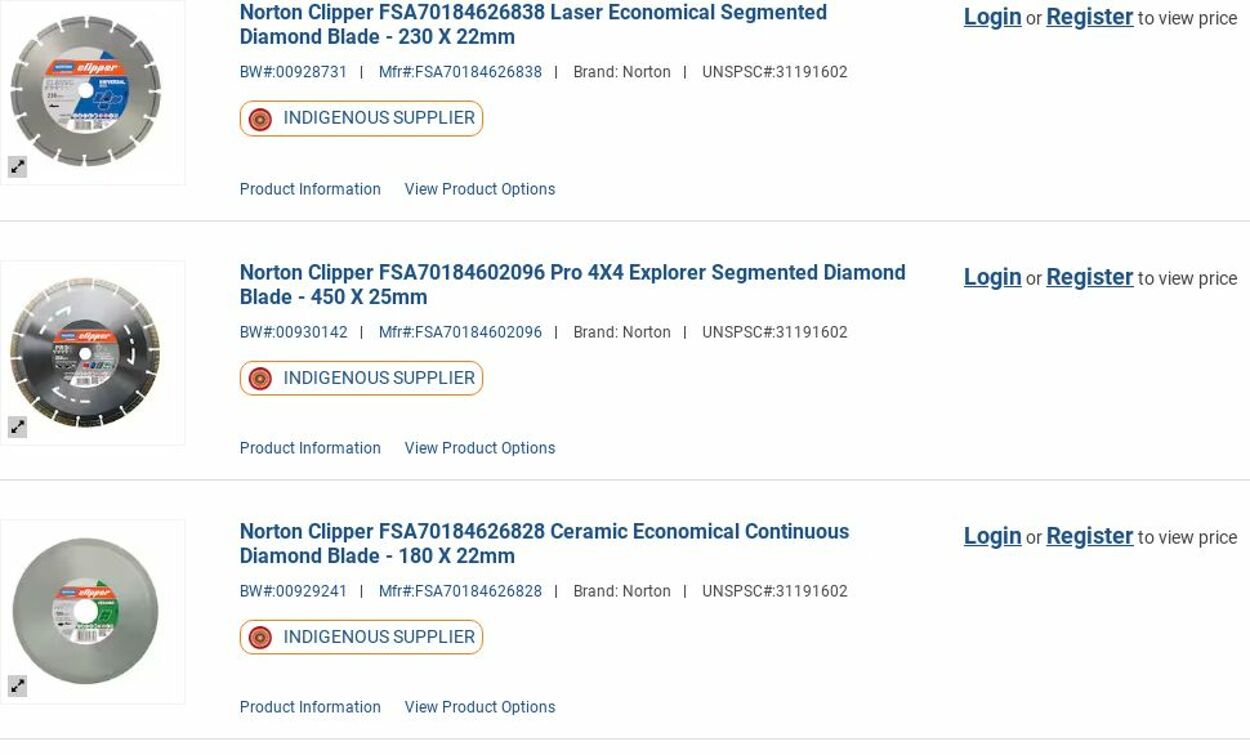The image size is (1250, 755).
Task: Open Ceramic Economical Continuous blade thumbnail
Action: 86,611
